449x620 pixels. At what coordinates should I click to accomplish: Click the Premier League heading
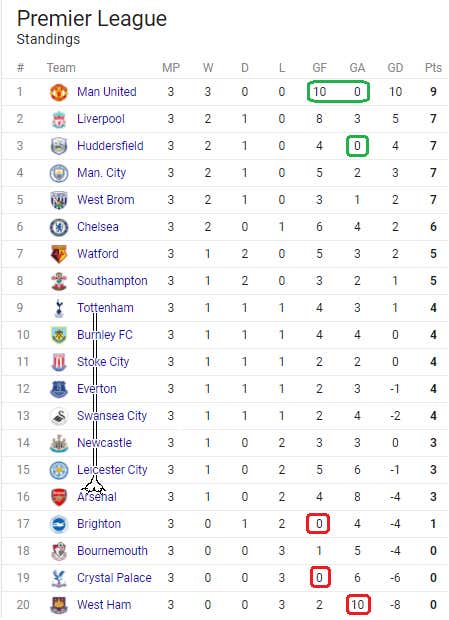click(x=92, y=19)
